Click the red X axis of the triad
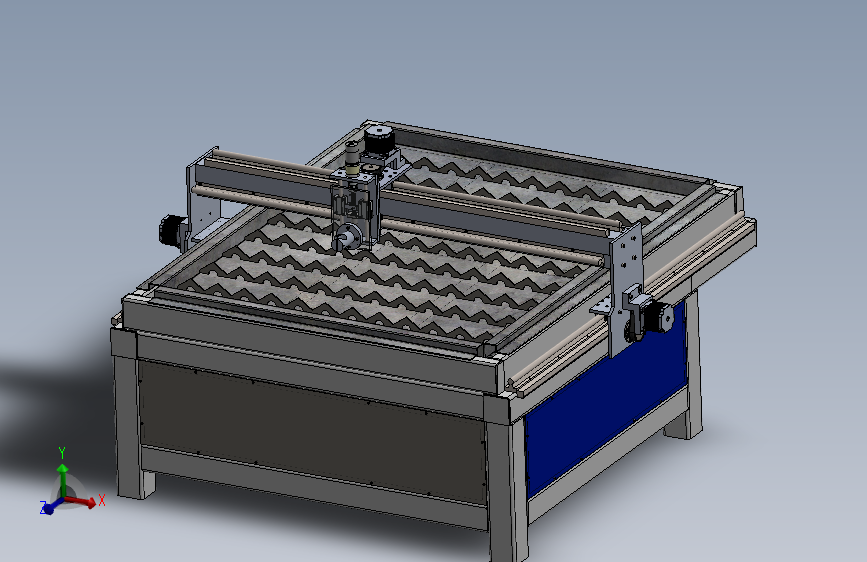Image resolution: width=867 pixels, height=562 pixels. pyautogui.click(x=81, y=502)
